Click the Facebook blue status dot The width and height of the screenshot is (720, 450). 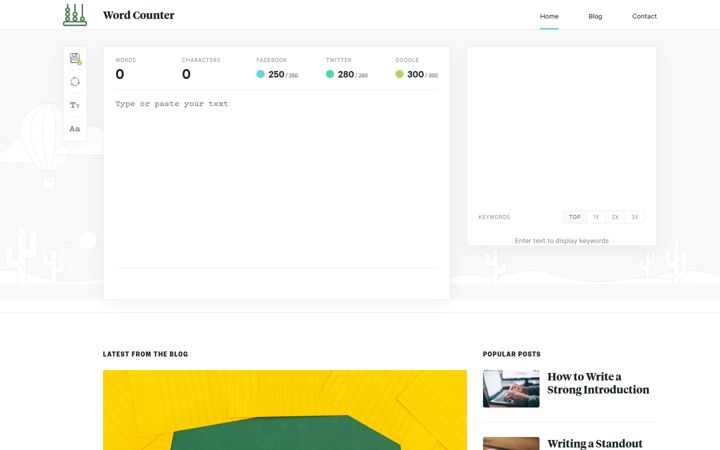(260, 74)
